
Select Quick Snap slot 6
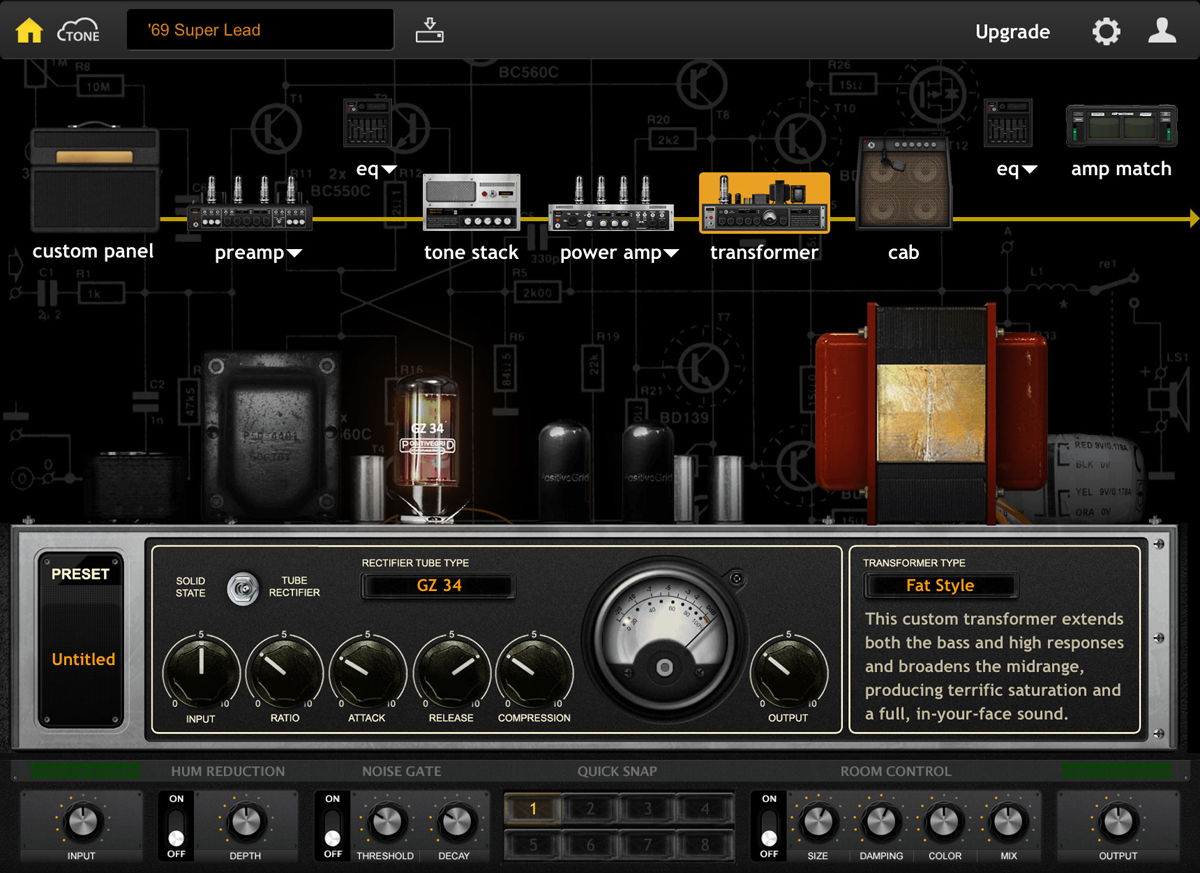[591, 845]
